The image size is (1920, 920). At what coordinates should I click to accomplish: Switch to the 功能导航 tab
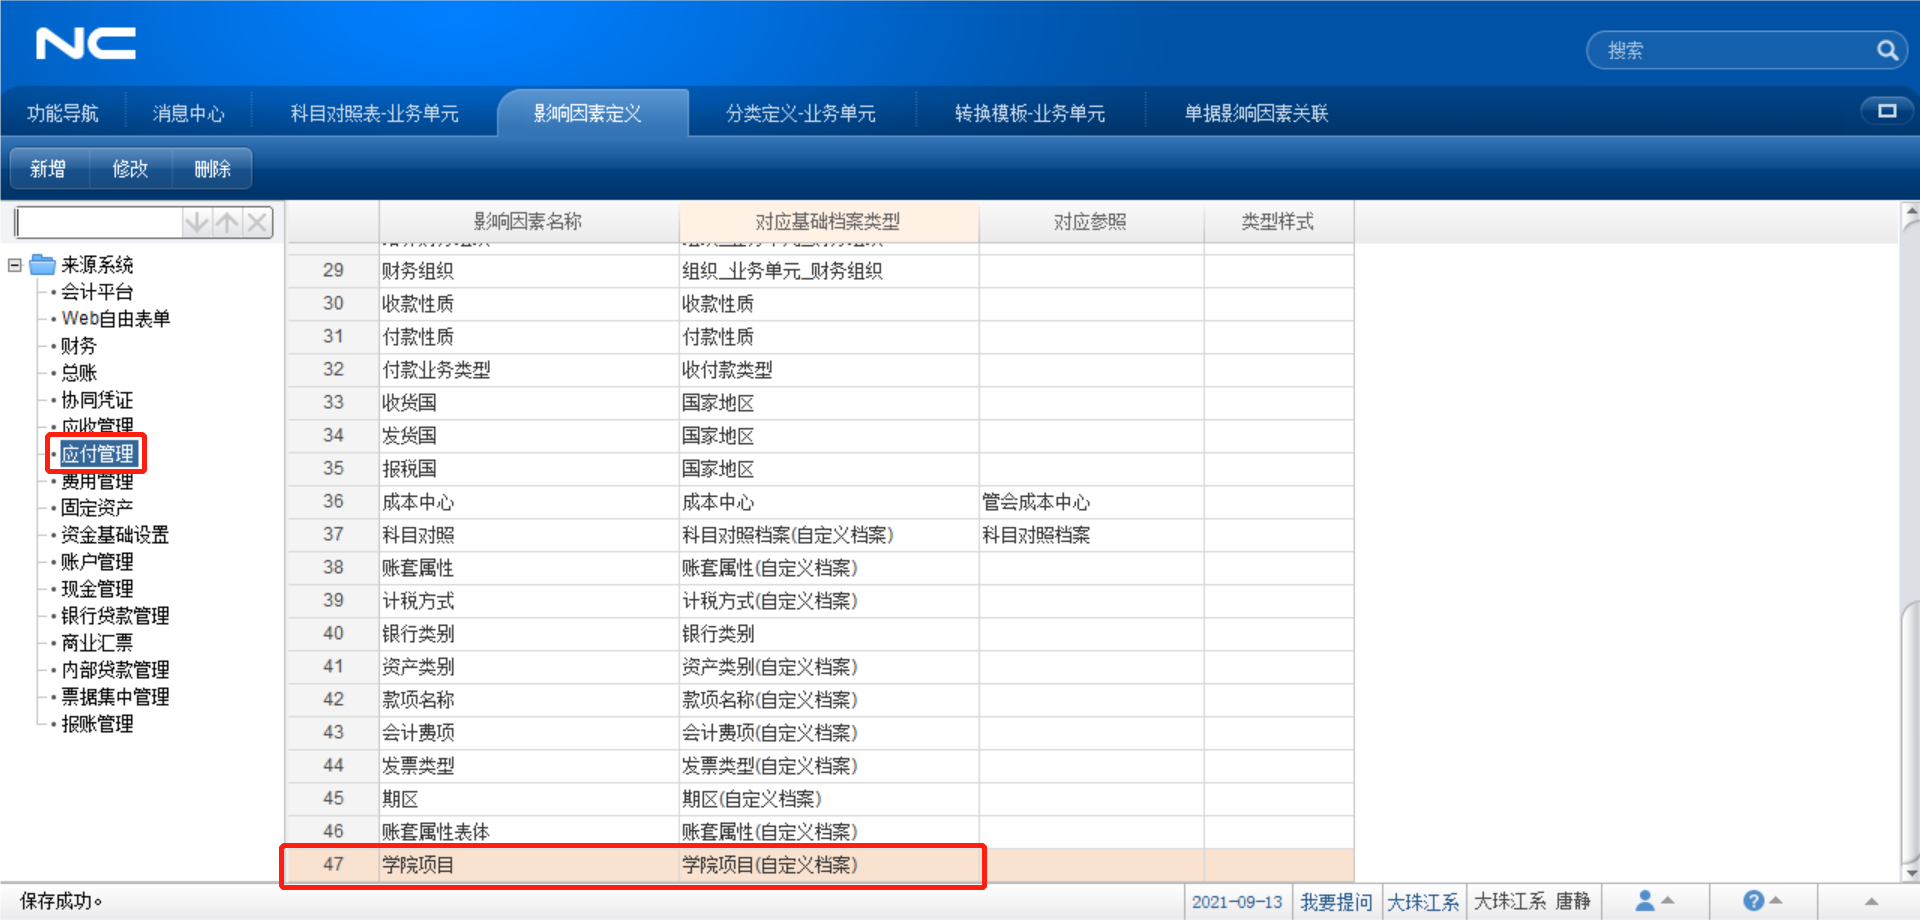(62, 112)
